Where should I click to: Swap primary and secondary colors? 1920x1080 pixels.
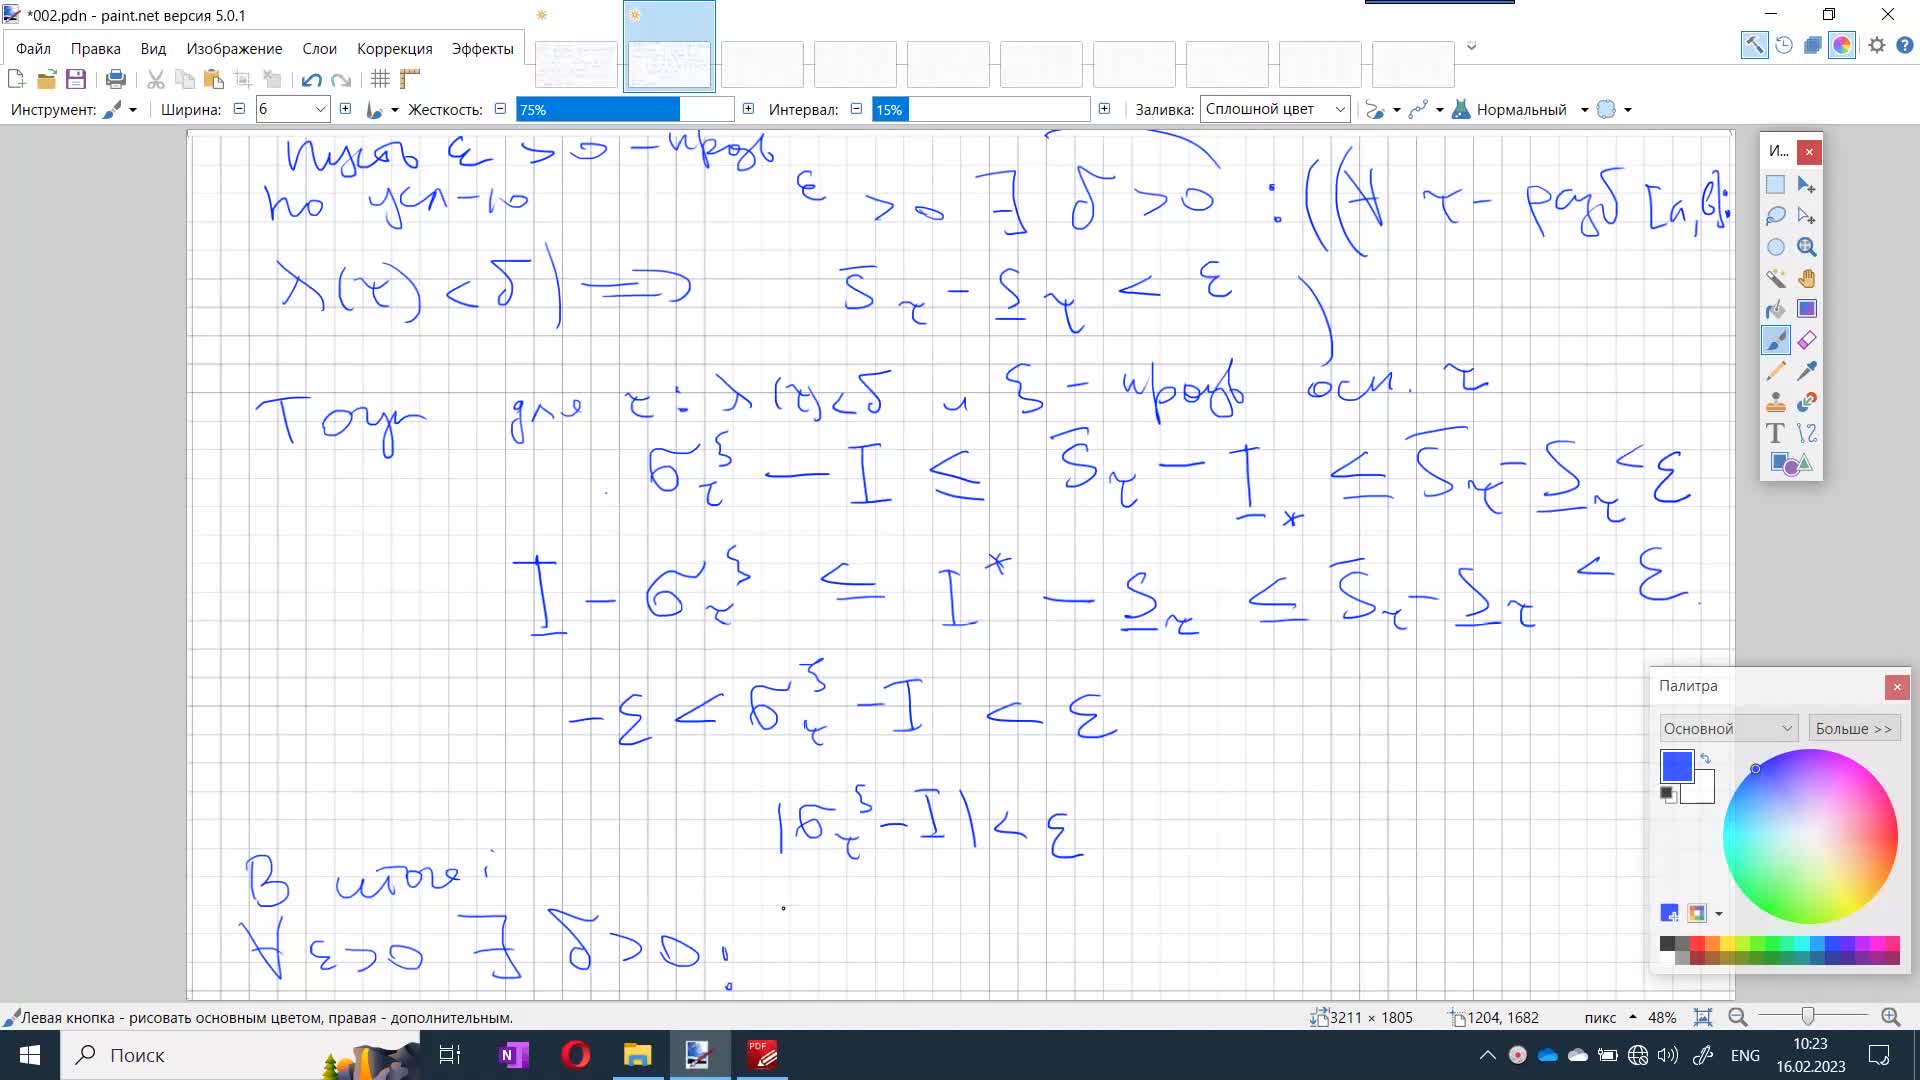(x=1706, y=759)
